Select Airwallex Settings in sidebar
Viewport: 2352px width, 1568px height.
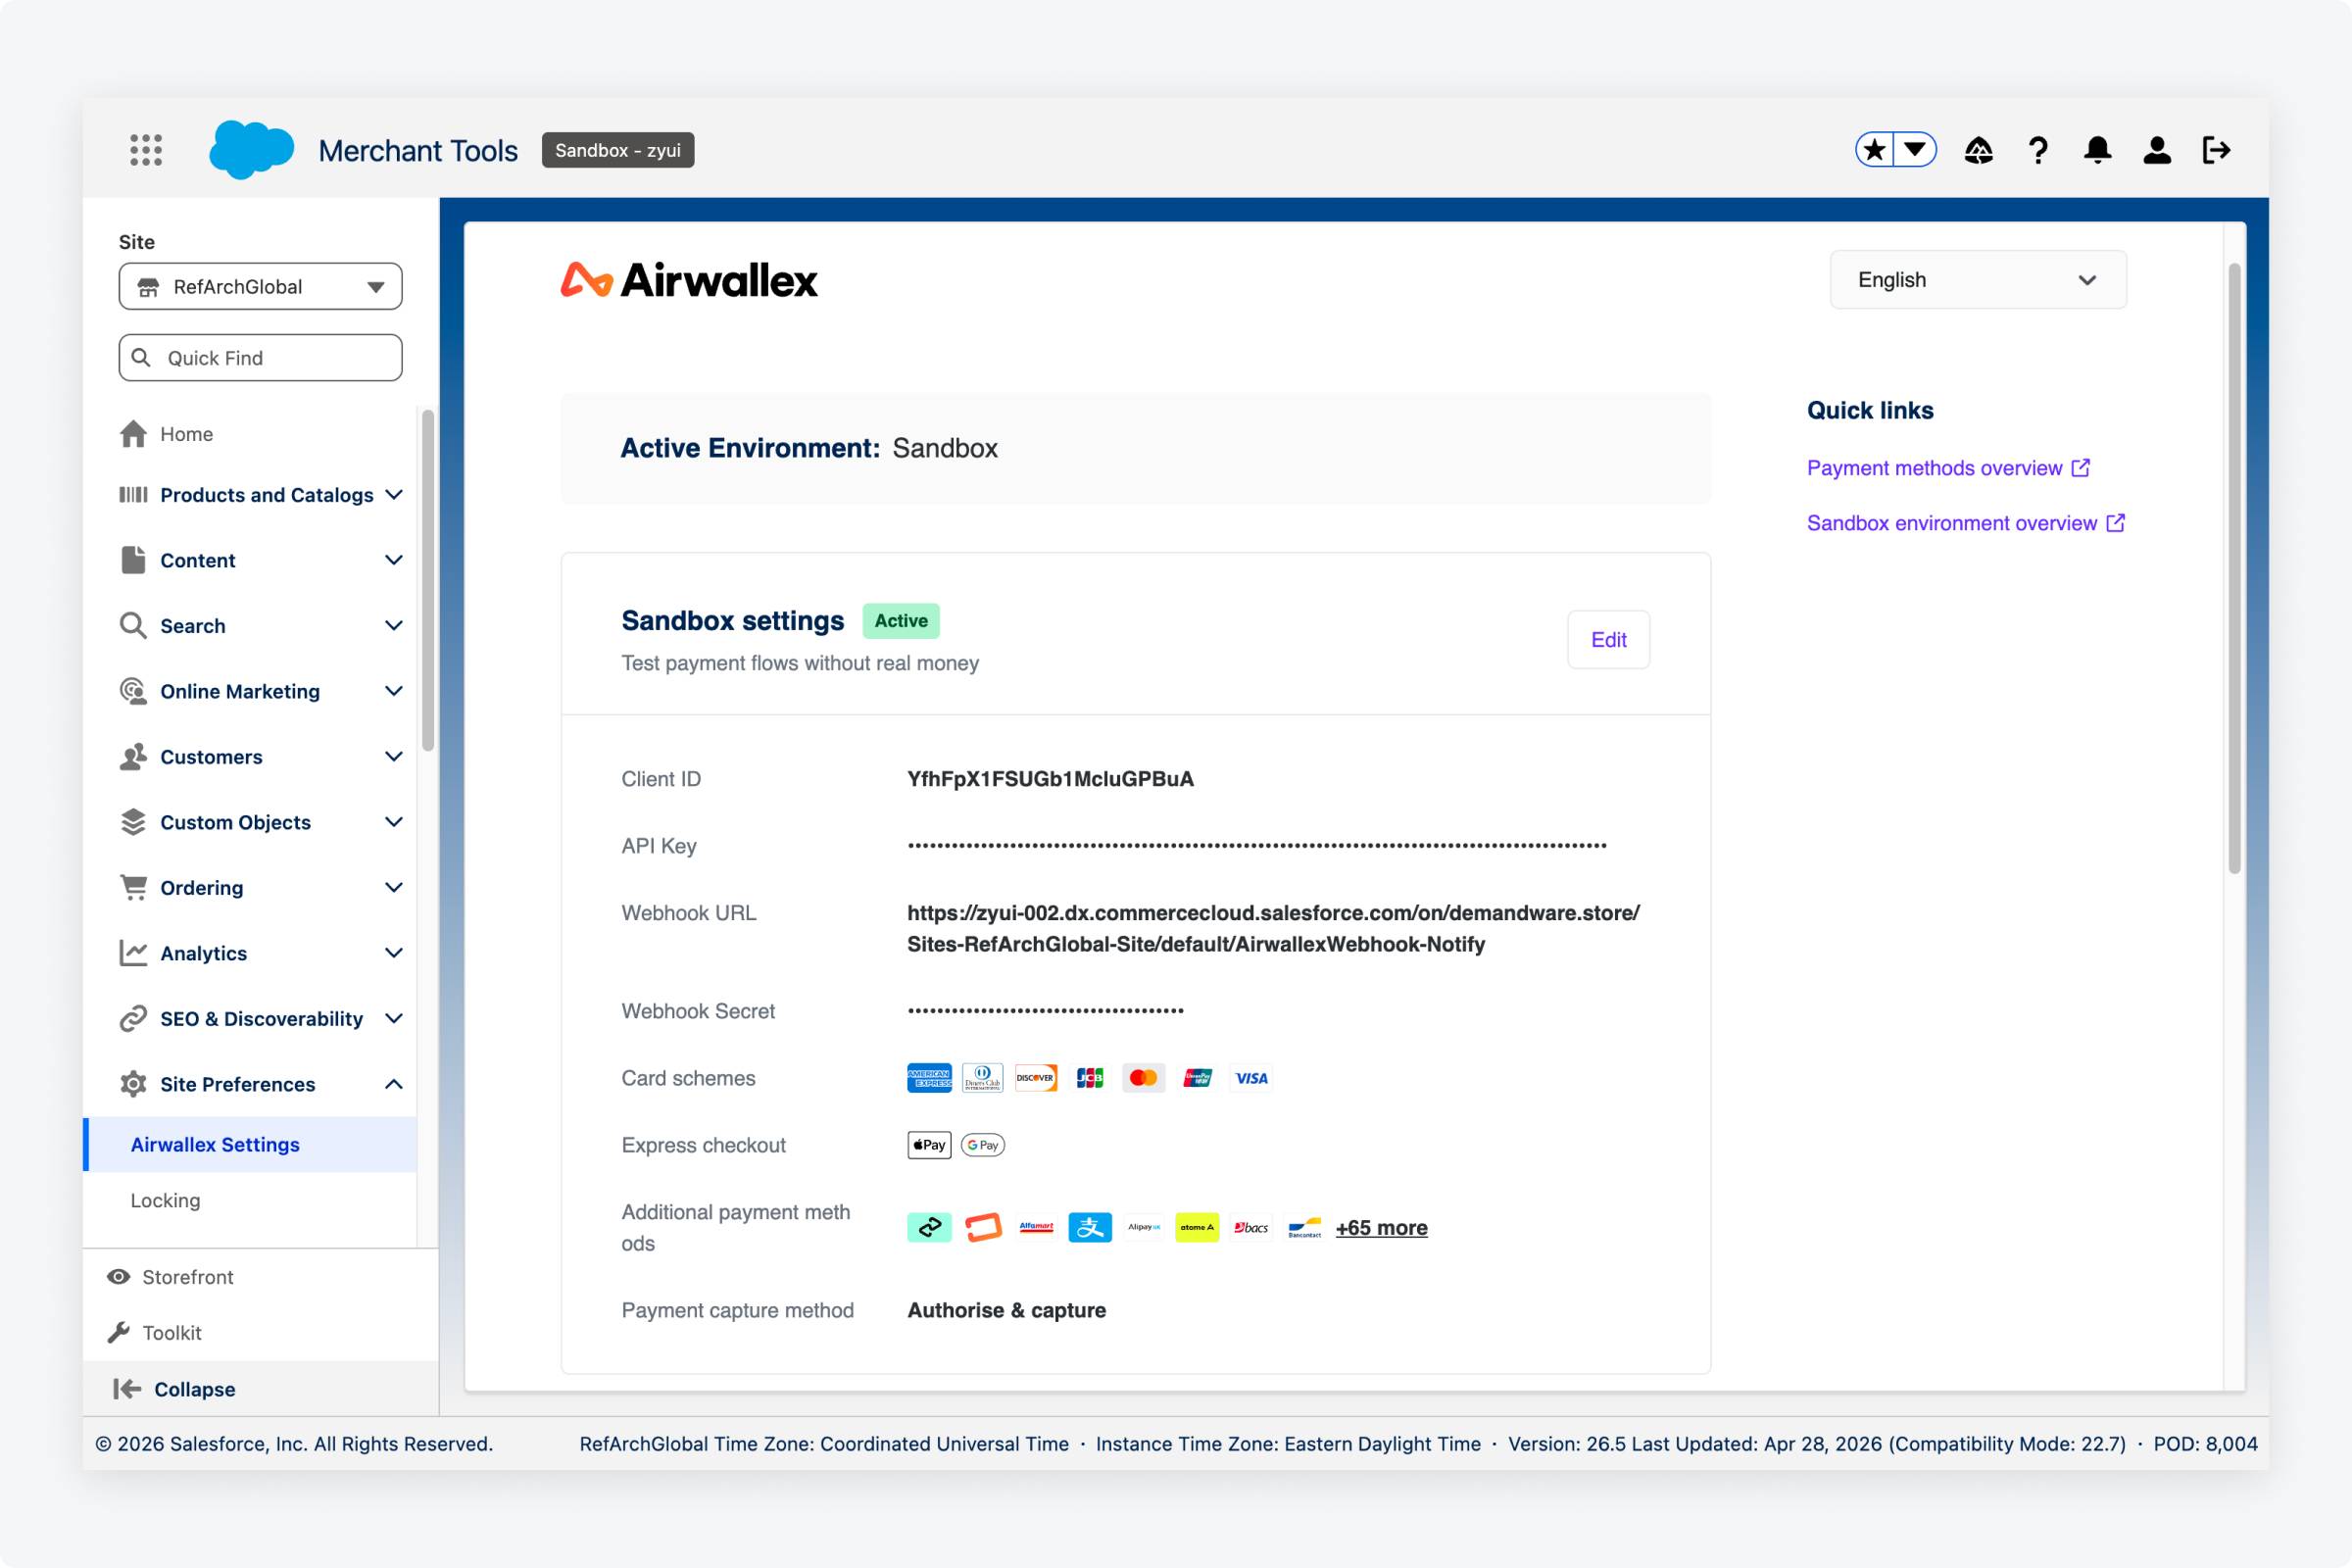point(250,1144)
